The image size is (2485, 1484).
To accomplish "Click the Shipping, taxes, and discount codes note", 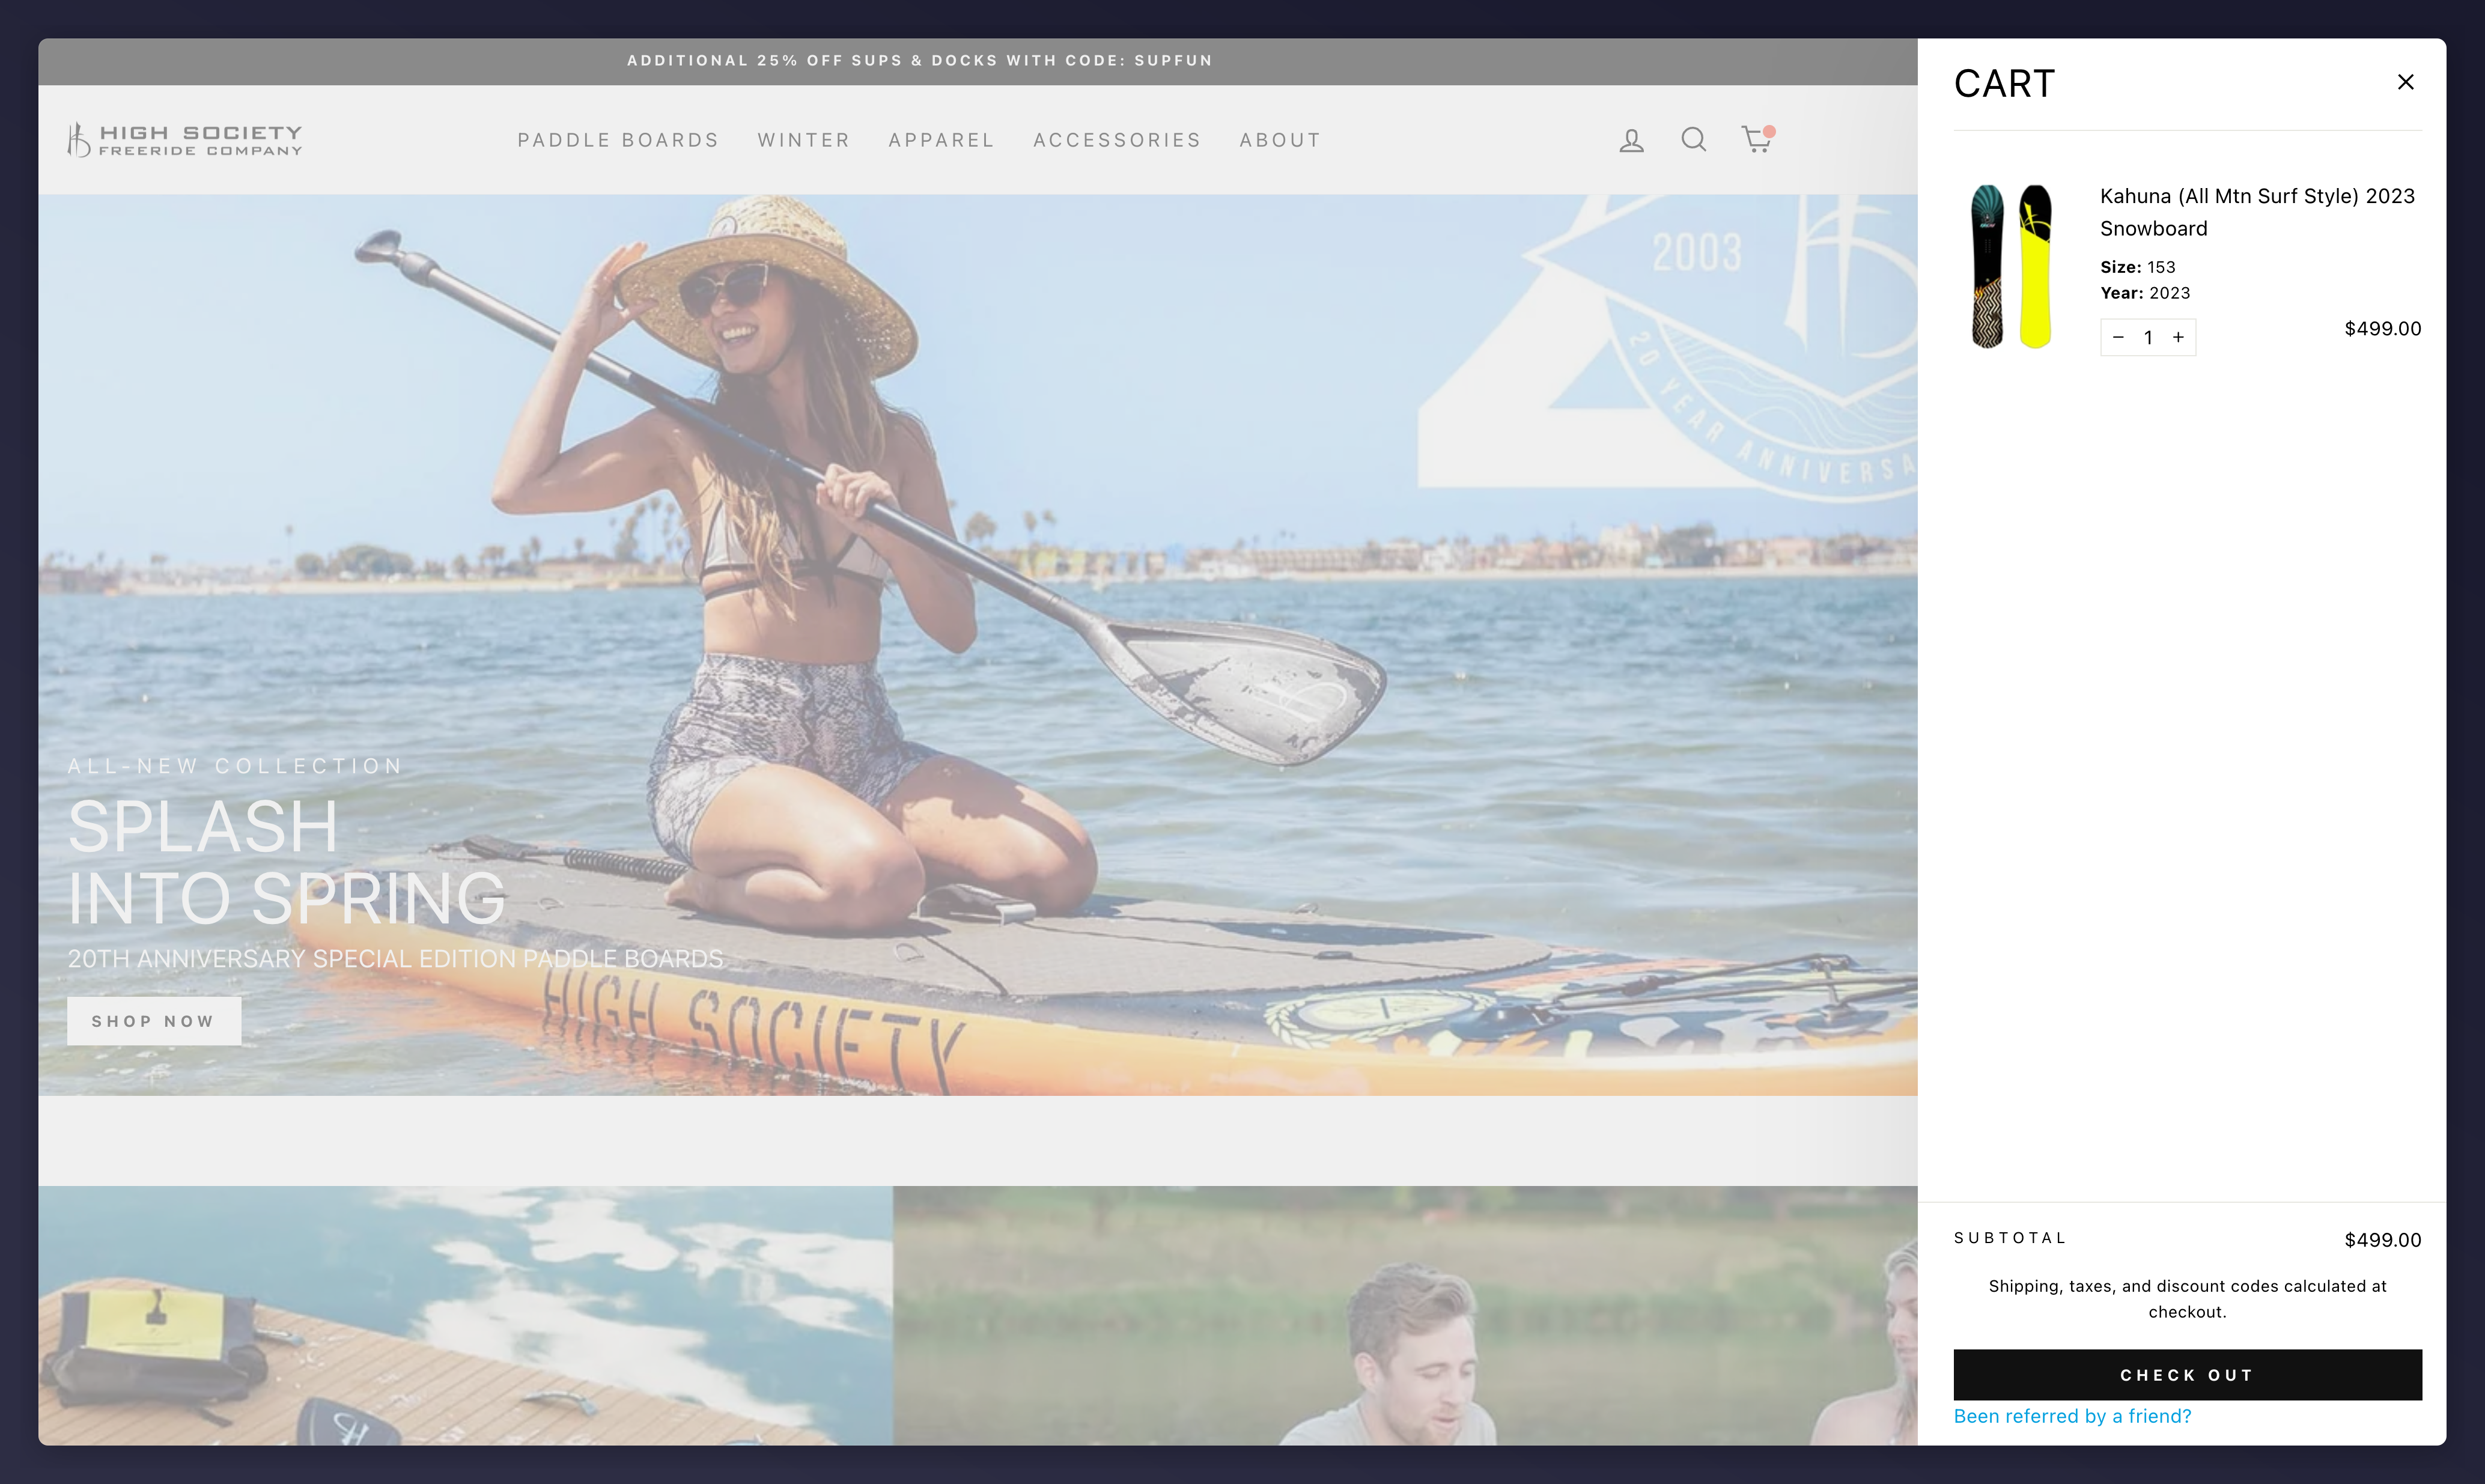I will coord(2187,1299).
